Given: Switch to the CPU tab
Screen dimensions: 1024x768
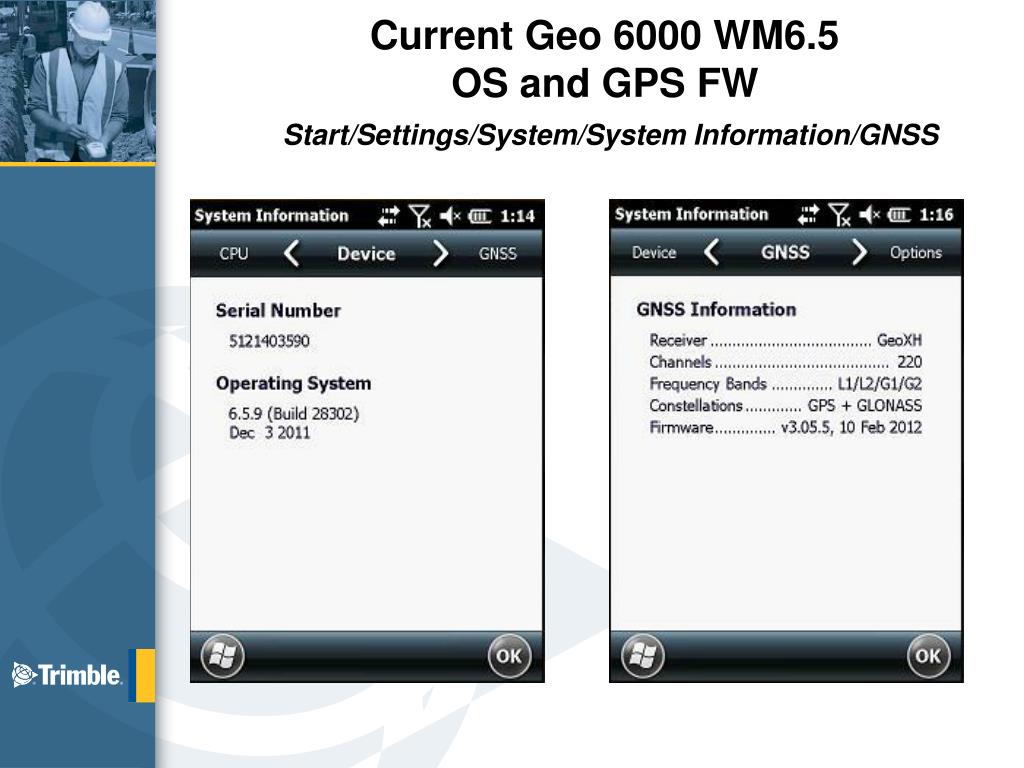Looking at the screenshot, I should 234,253.
